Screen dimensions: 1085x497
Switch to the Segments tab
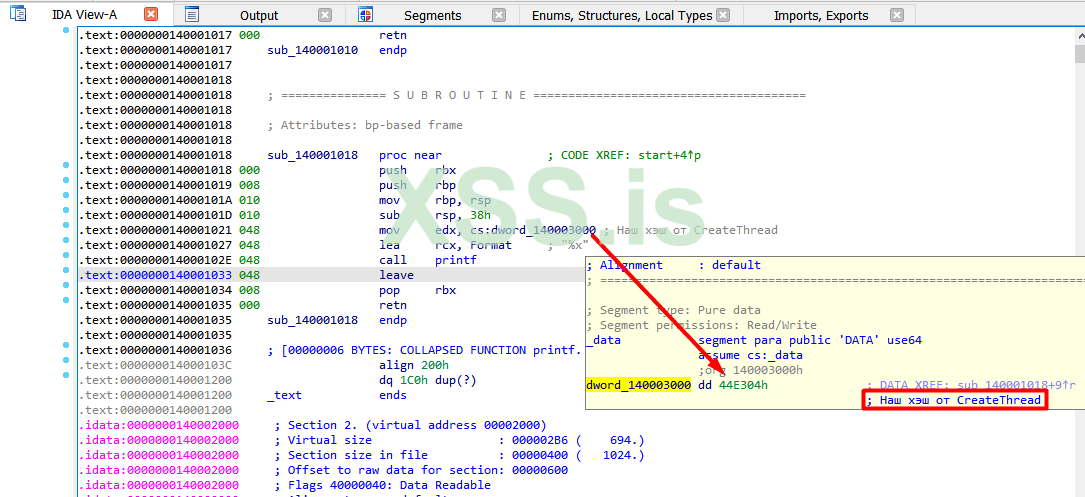click(432, 15)
